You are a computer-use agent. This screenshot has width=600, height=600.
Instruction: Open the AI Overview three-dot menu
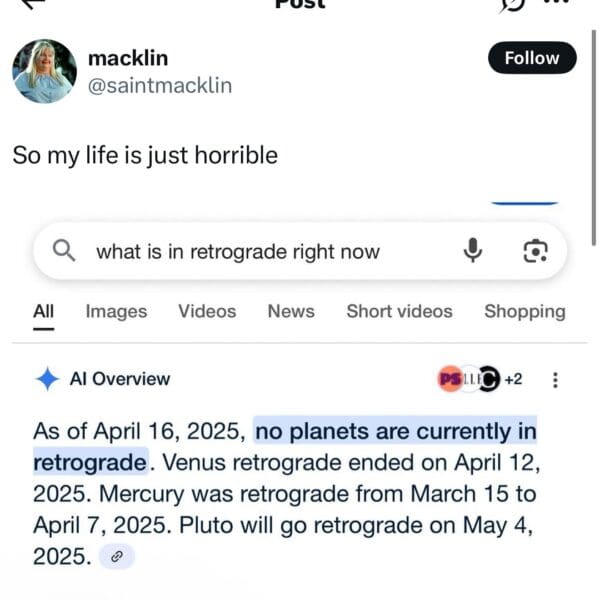pyautogui.click(x=556, y=380)
